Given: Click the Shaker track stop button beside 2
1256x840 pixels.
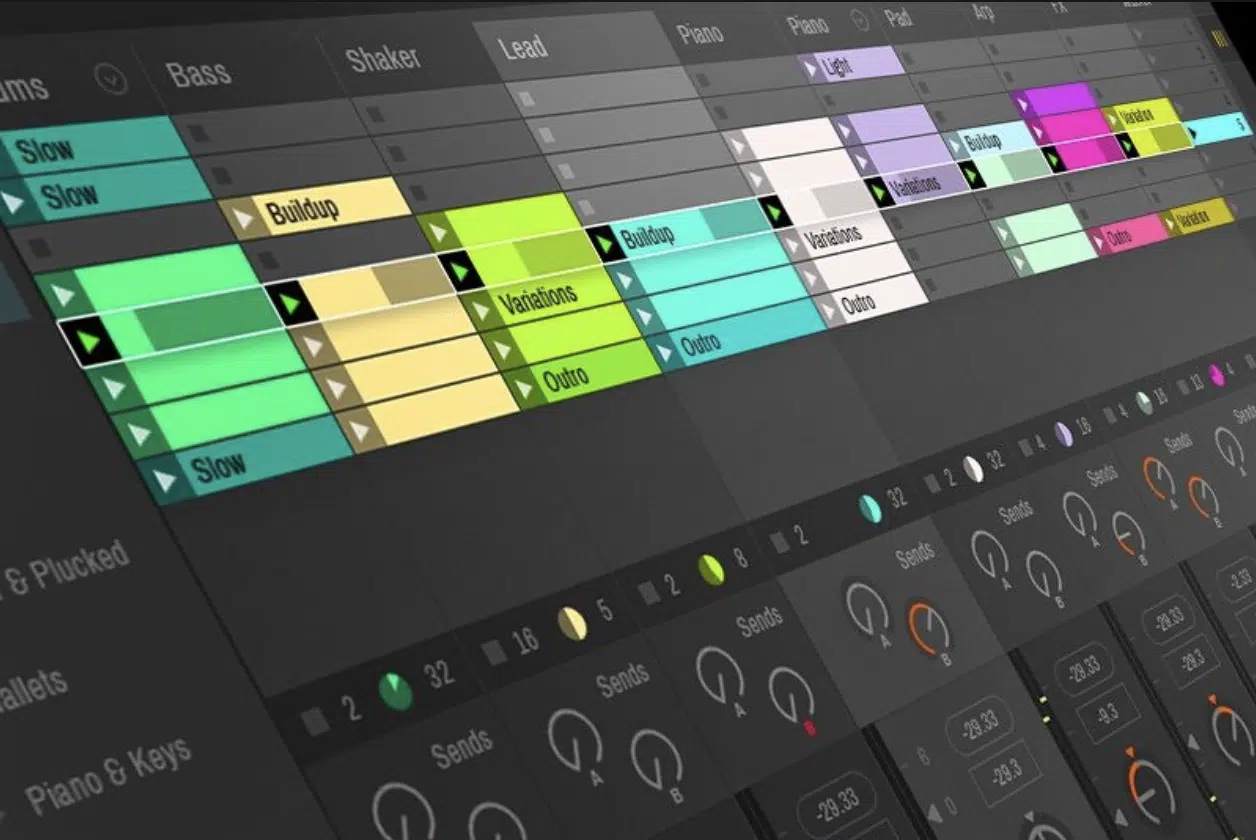Looking at the screenshot, I should (649, 592).
